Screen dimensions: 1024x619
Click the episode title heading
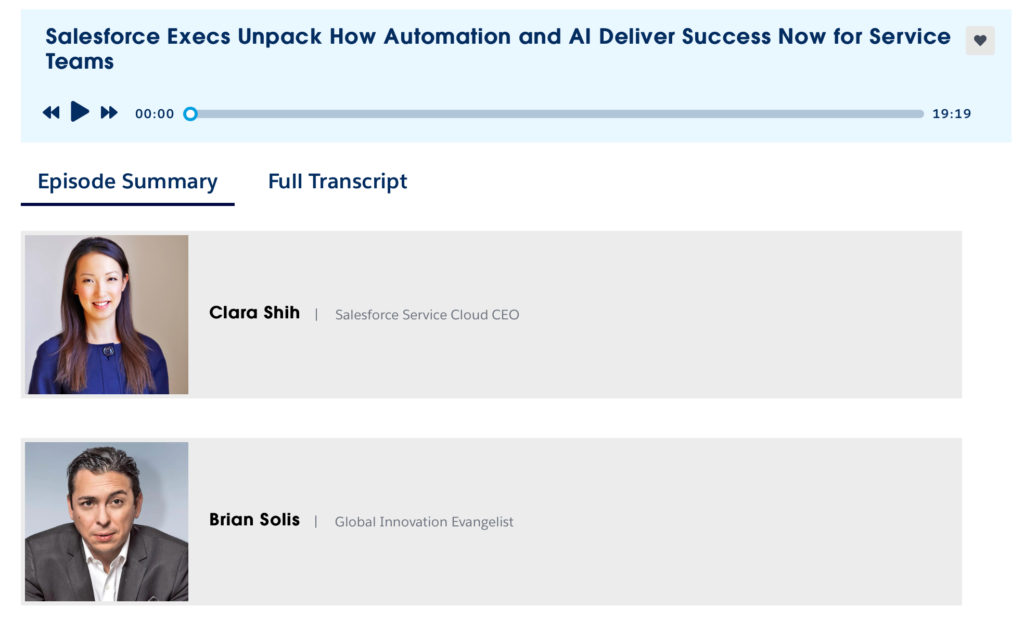(498, 49)
